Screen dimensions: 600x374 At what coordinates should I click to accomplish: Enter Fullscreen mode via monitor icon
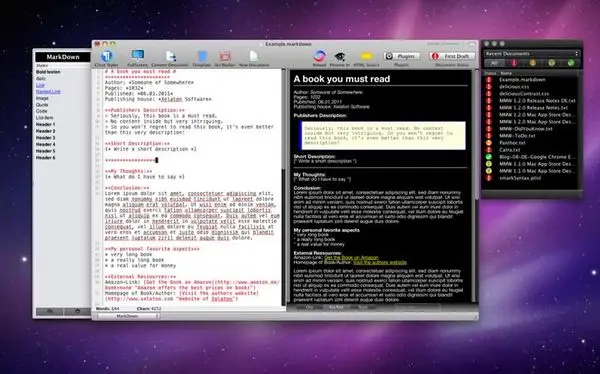tap(137, 56)
